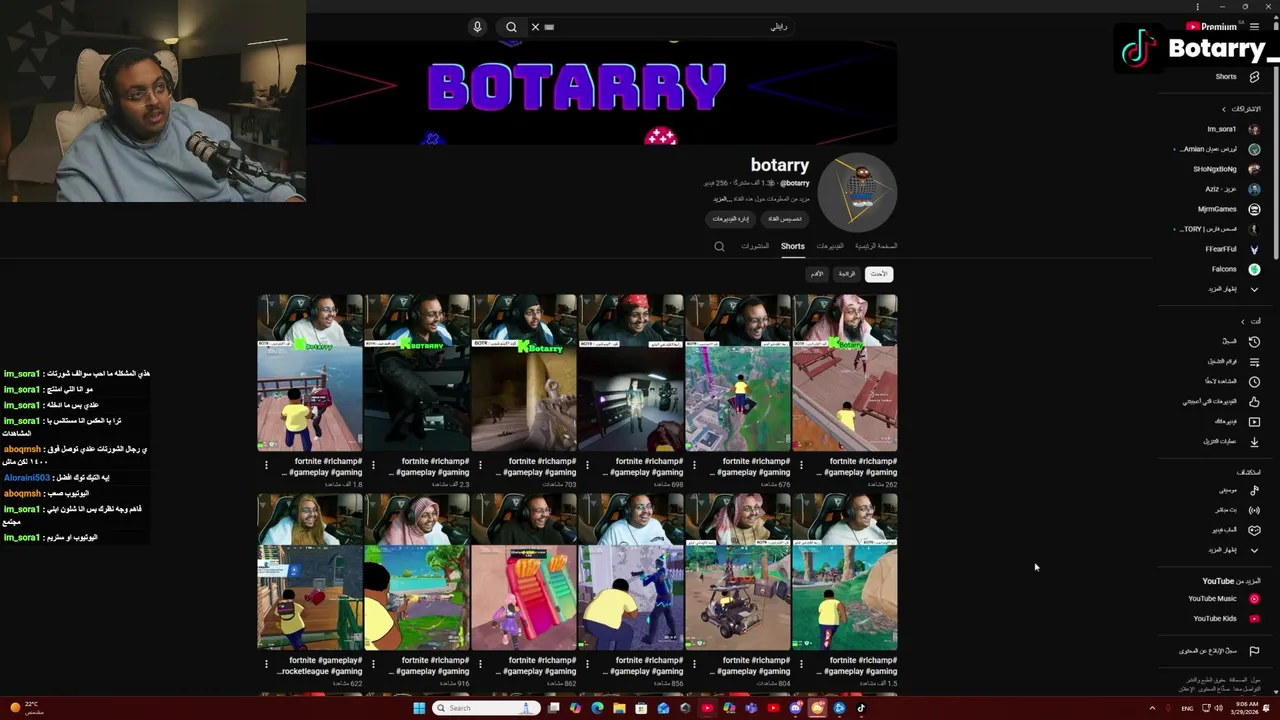This screenshot has width=1280, height=720.
Task: Open the rocketleague short thumbnail
Action: coord(310,572)
